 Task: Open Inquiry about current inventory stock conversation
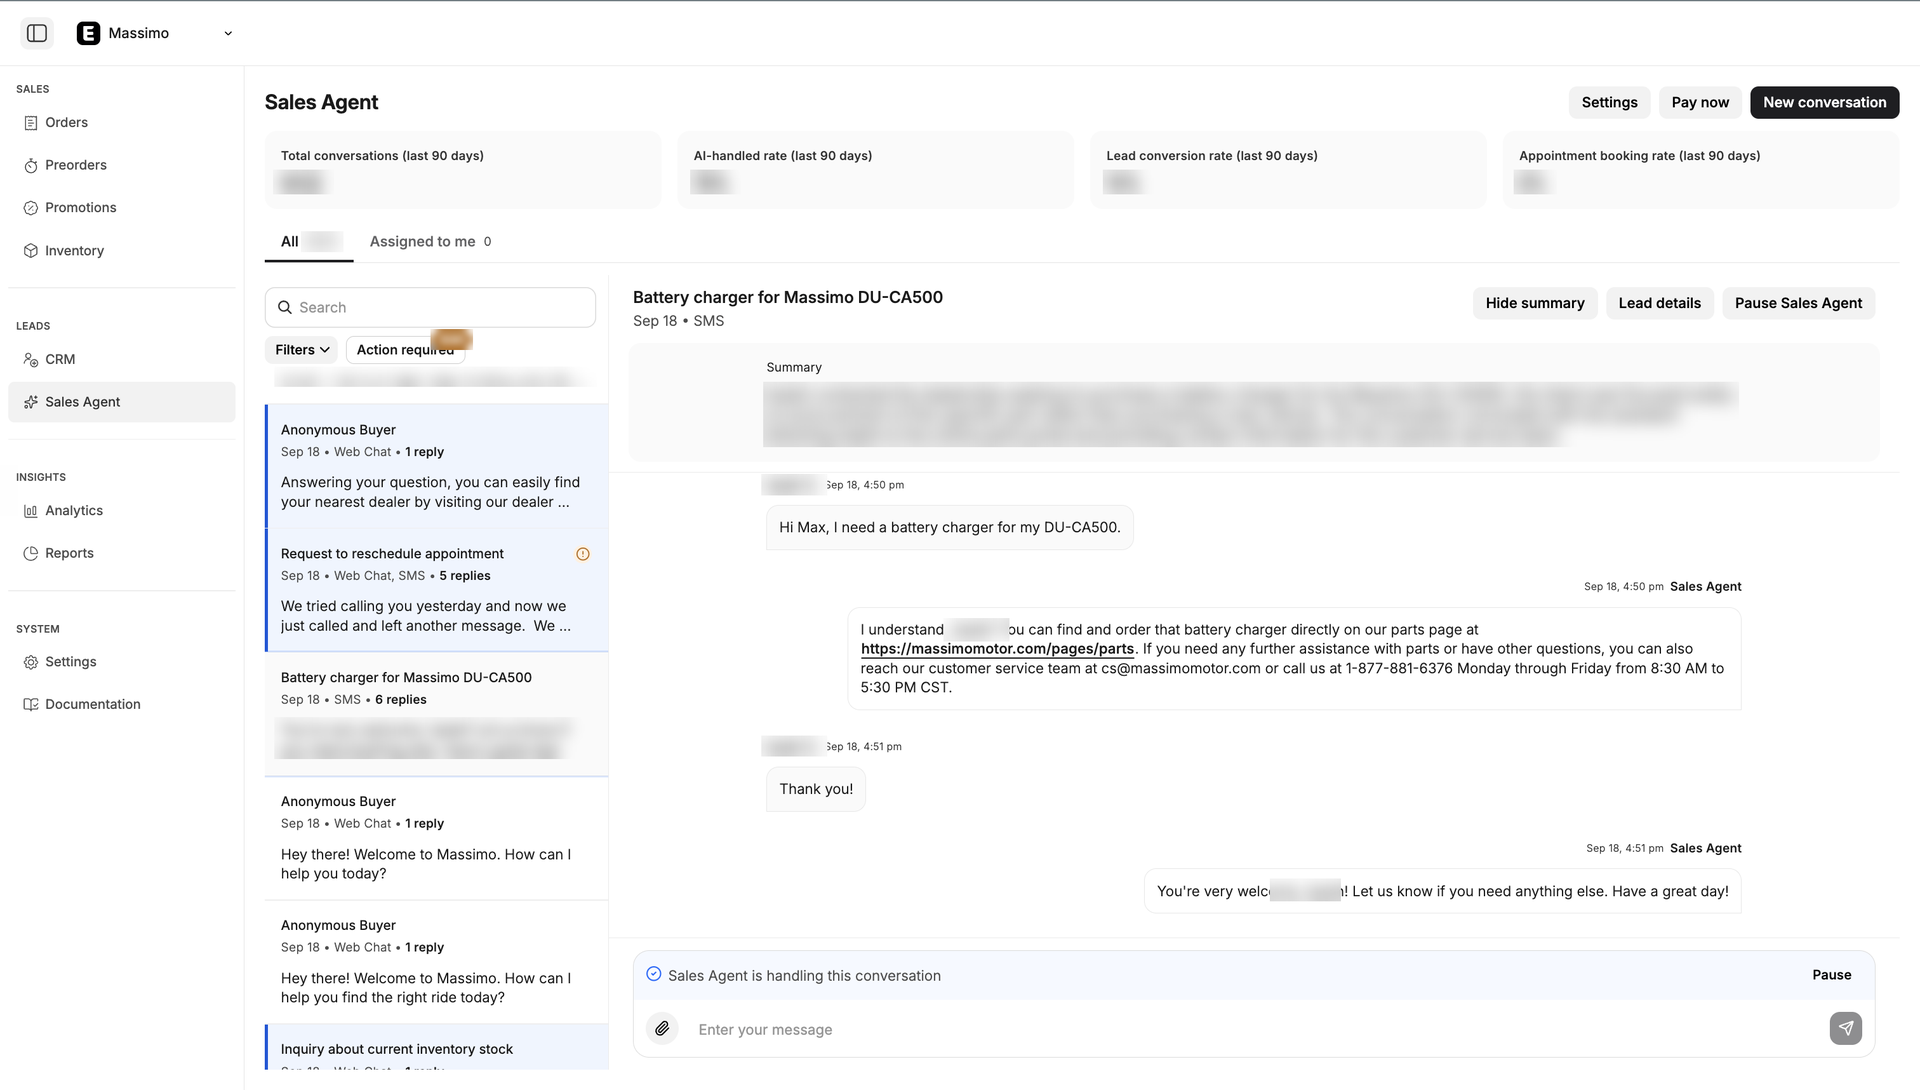pyautogui.click(x=437, y=1048)
